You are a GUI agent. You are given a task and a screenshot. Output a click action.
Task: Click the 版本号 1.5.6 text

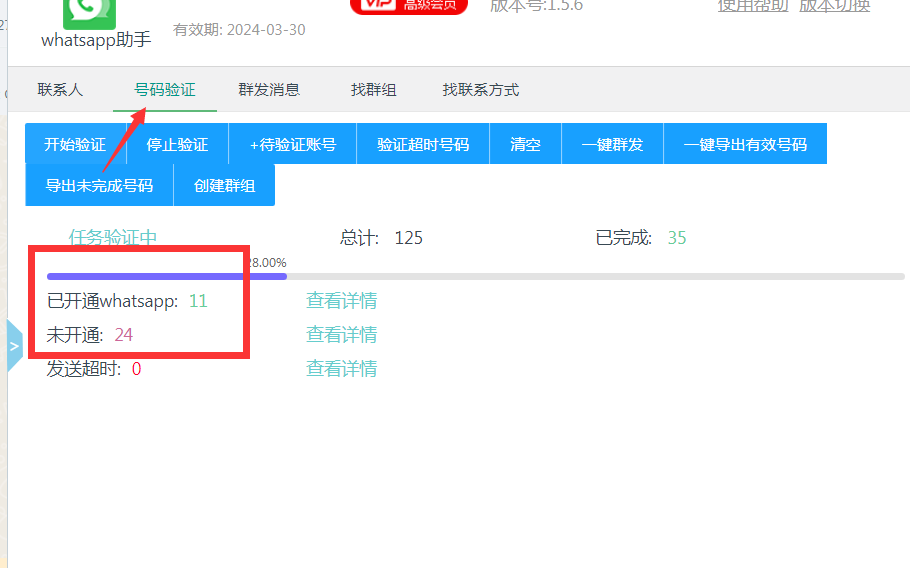click(x=536, y=6)
